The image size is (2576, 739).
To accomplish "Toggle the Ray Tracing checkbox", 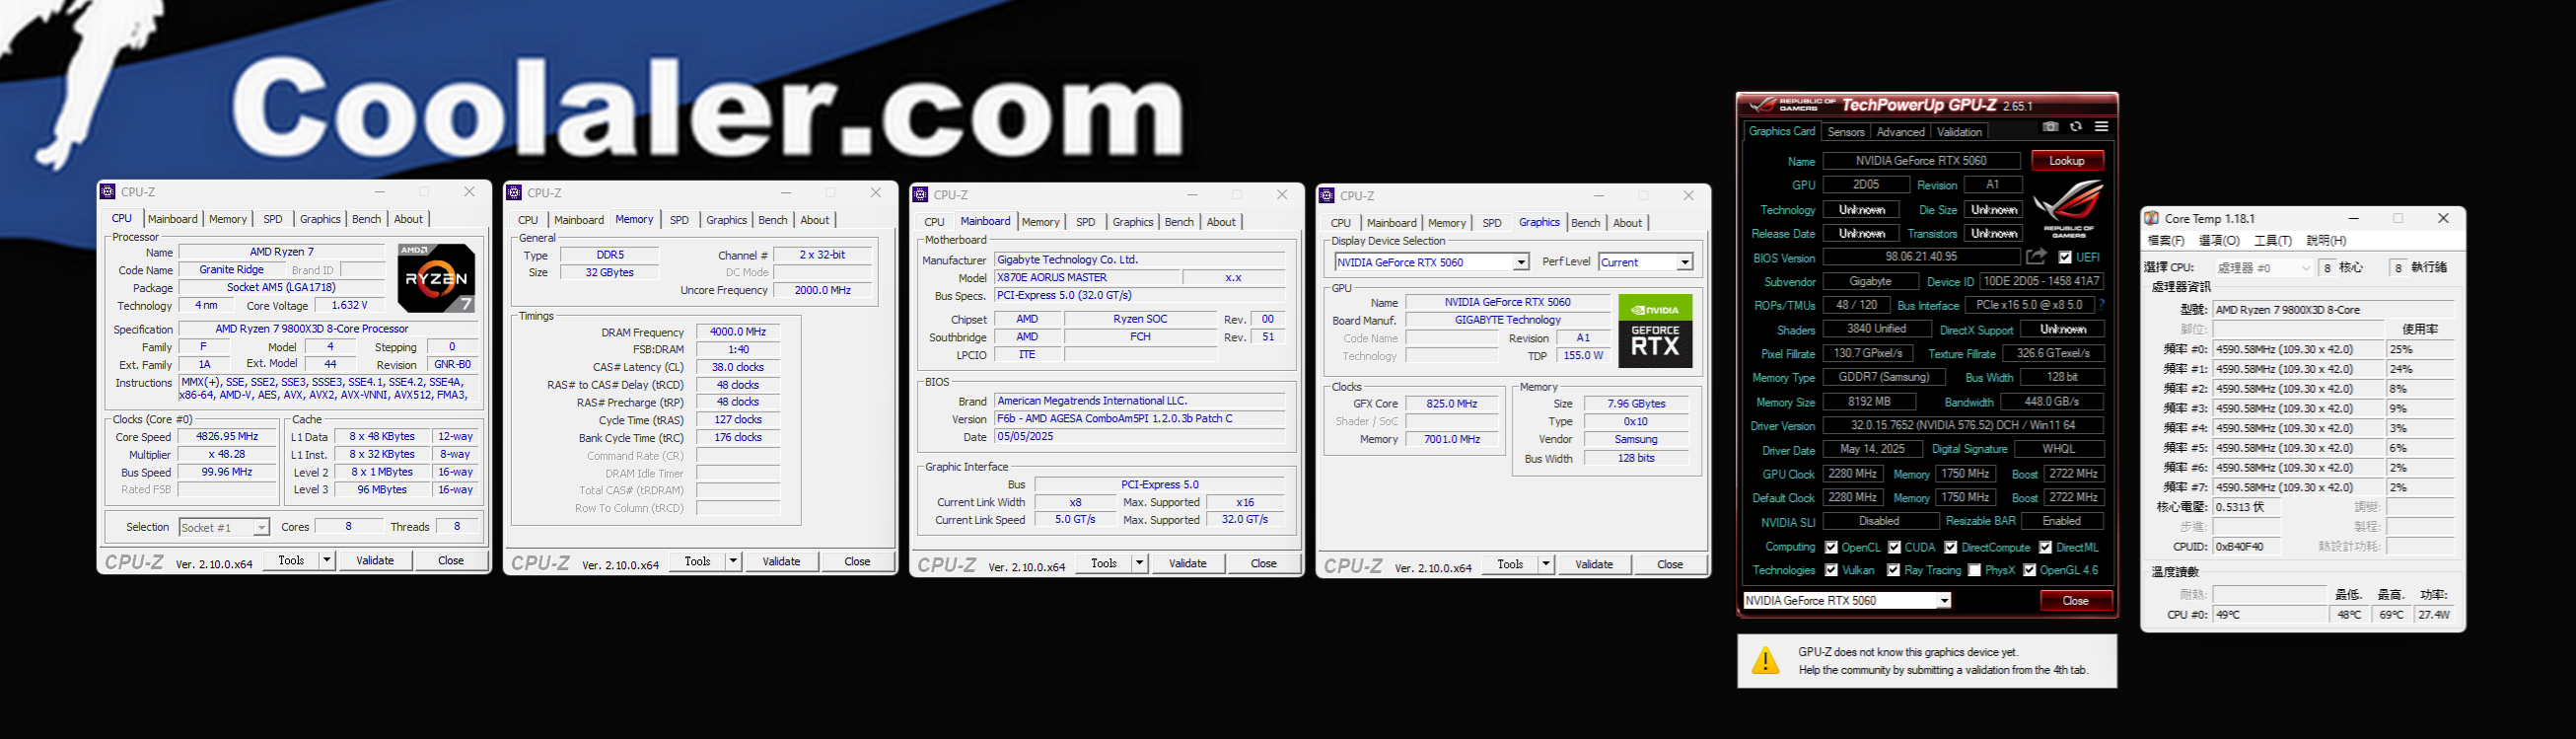I will coord(1893,570).
